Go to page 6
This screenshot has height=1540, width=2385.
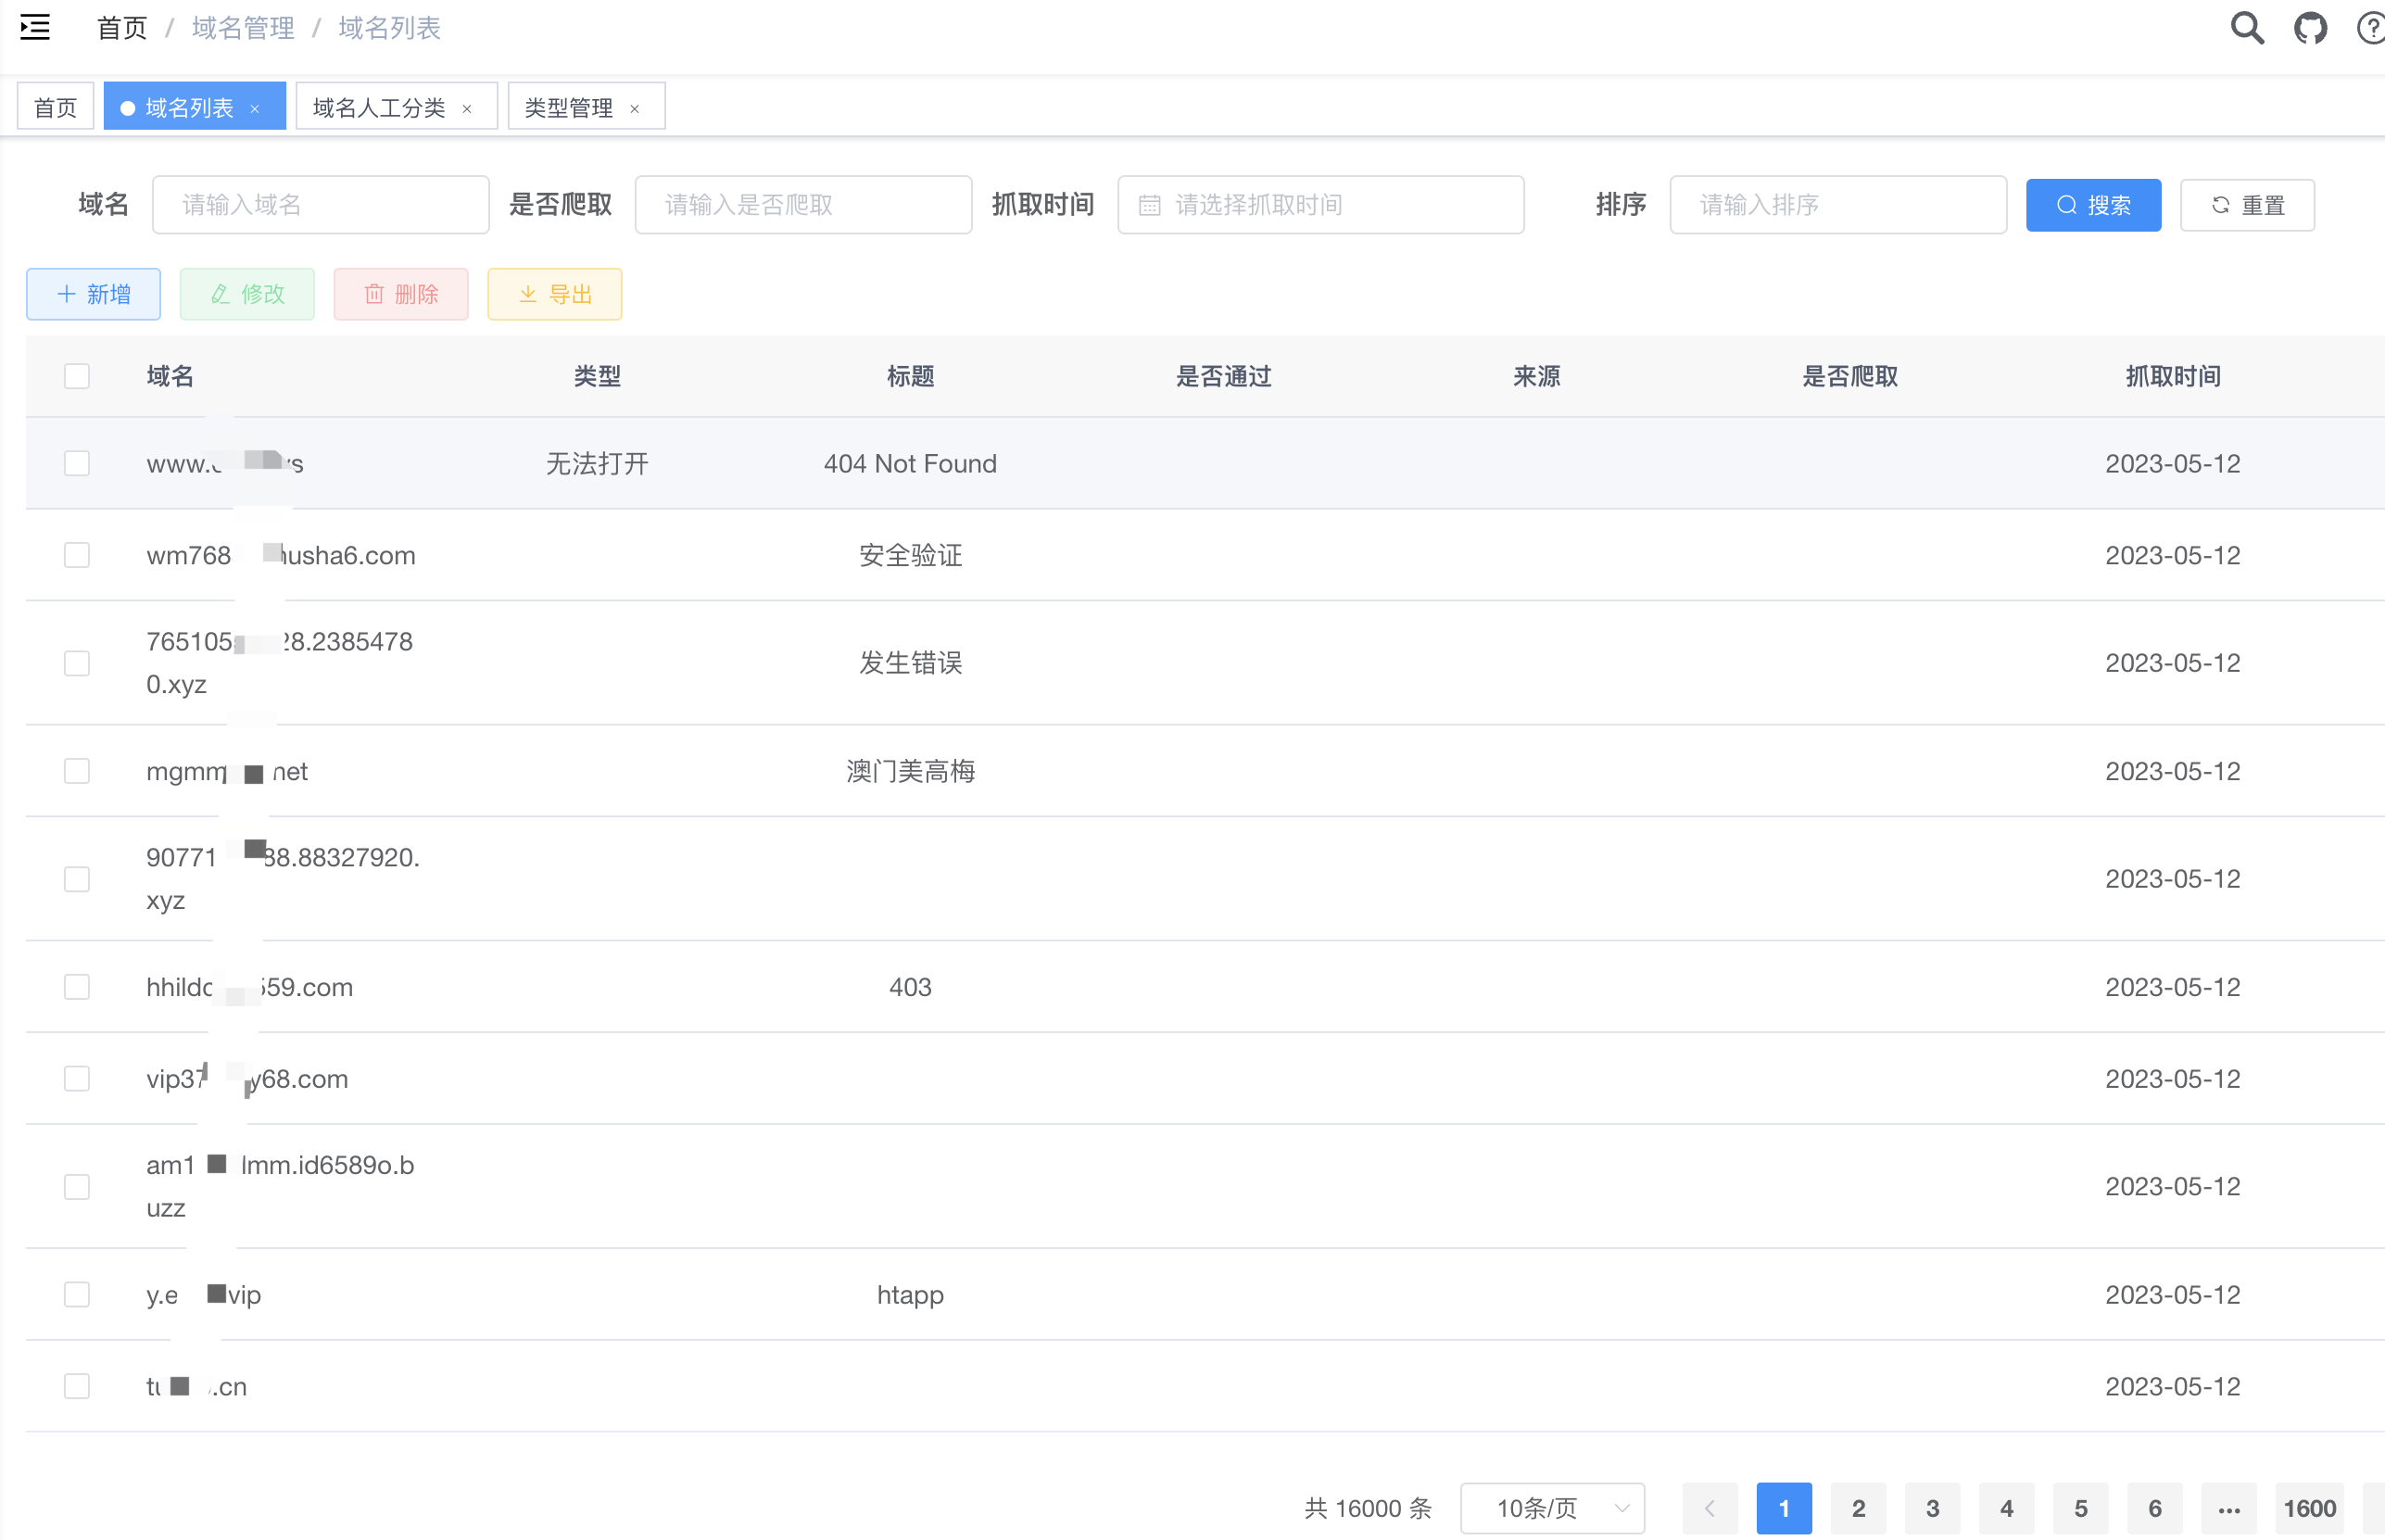(x=2155, y=1508)
